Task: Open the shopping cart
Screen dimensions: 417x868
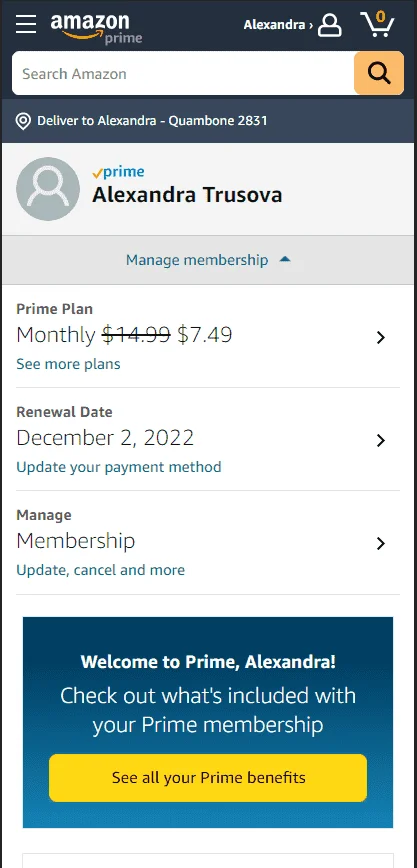Action: tap(378, 24)
